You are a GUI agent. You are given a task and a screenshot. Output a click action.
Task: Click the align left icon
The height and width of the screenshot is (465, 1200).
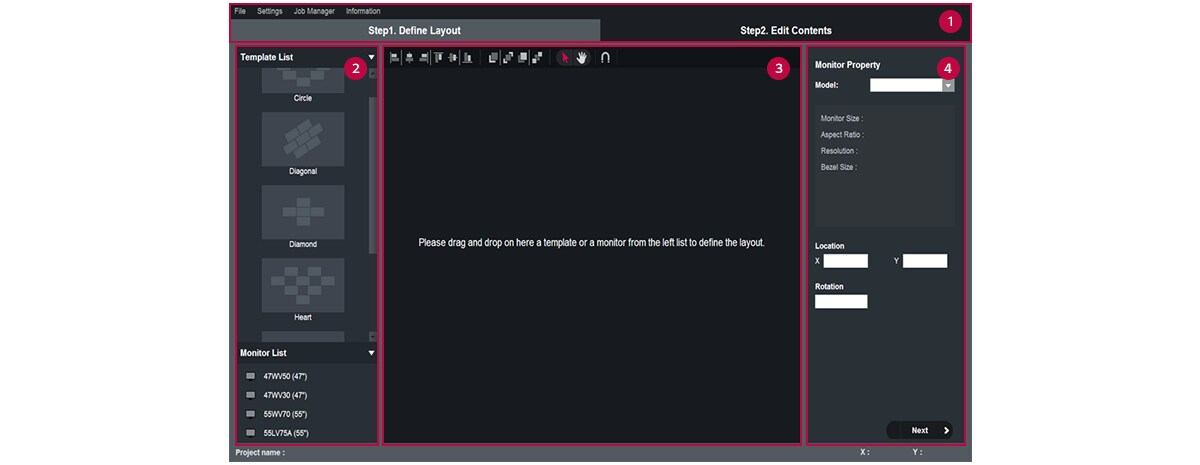[x=394, y=58]
